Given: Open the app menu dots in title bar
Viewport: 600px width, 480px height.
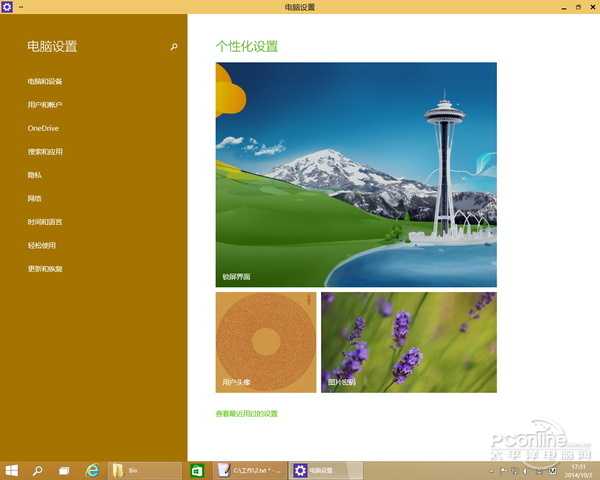Looking at the screenshot, I should coord(21,7).
